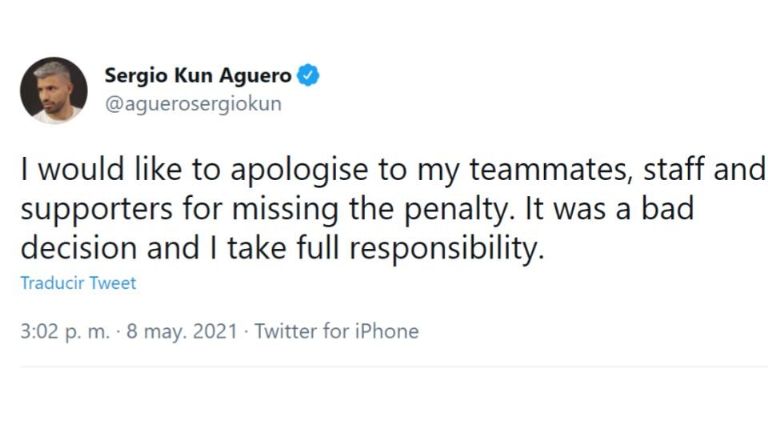This screenshot has height=432, width=768.
Task: Click the word "Traducir" below the tweet
Action: click(52, 283)
